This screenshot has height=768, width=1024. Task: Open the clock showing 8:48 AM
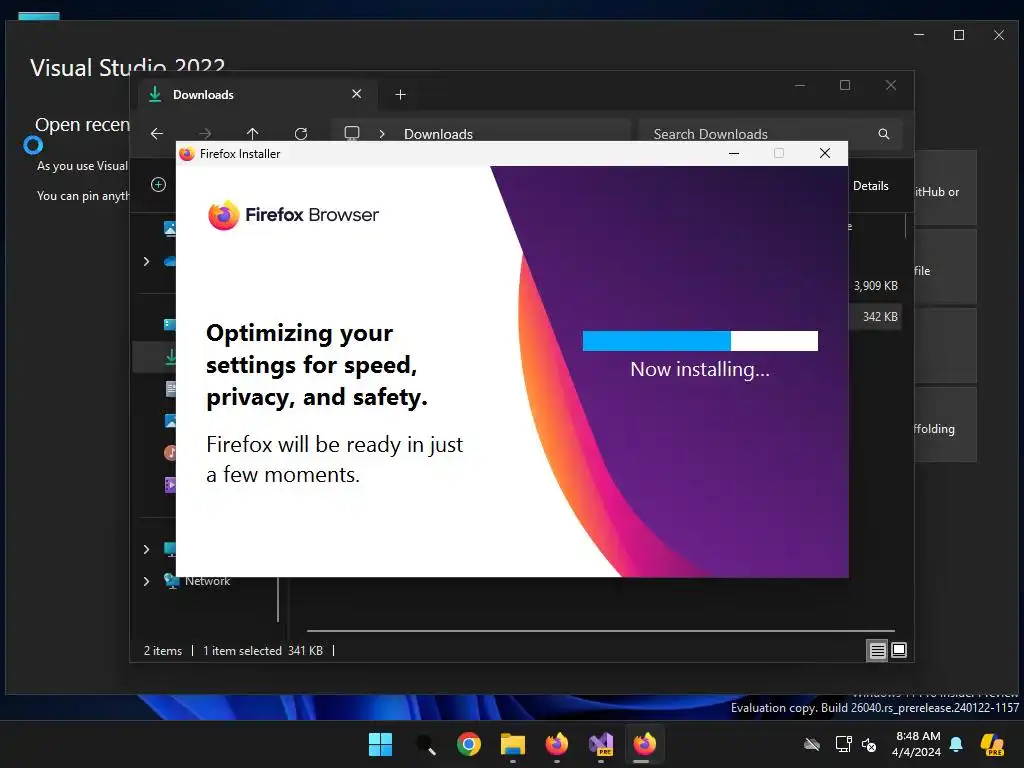tap(916, 744)
